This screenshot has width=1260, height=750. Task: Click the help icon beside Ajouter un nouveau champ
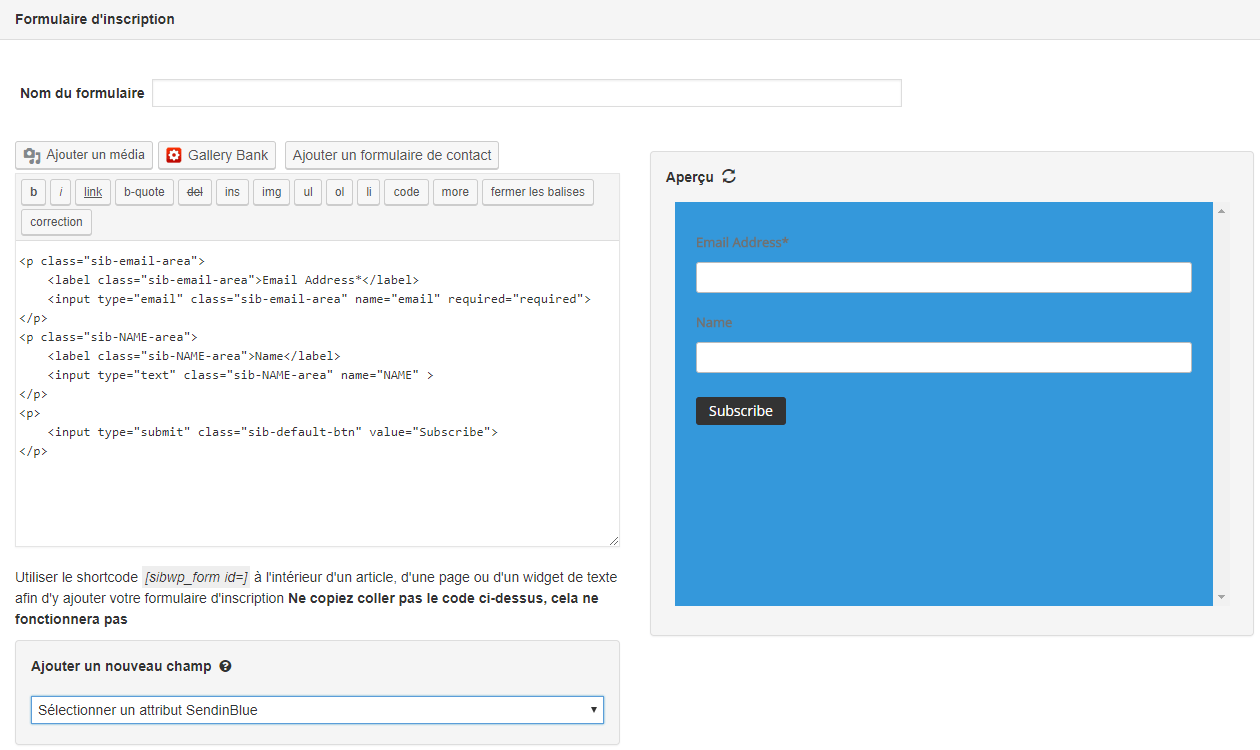[x=225, y=666]
